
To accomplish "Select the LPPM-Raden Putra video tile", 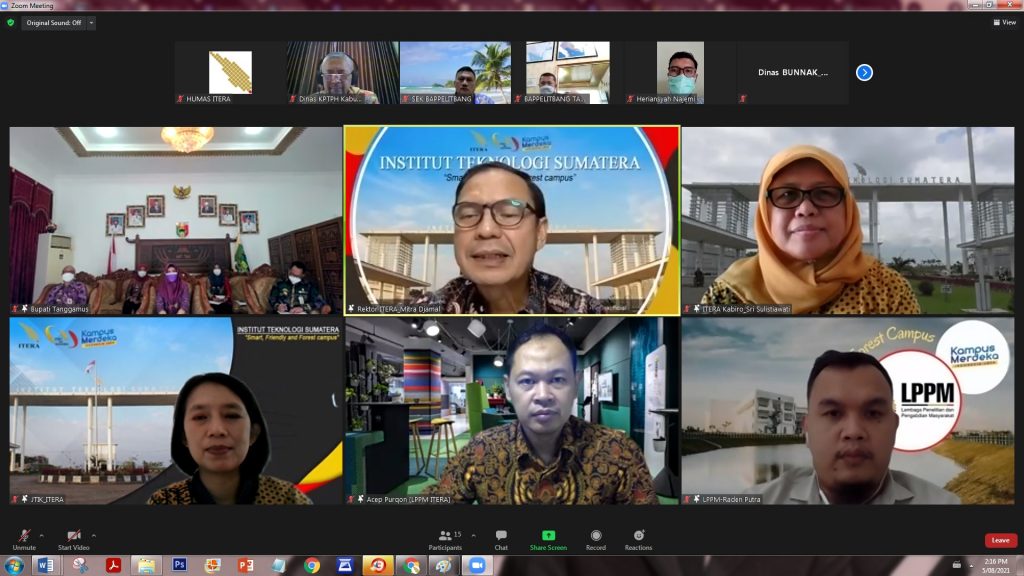I will tap(848, 410).
